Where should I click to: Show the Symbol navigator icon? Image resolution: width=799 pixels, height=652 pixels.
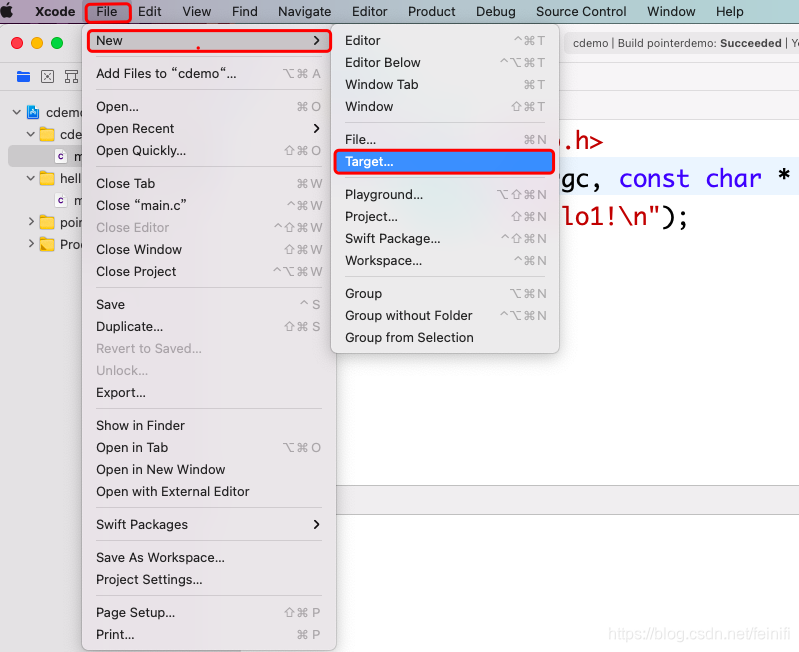coord(71,77)
